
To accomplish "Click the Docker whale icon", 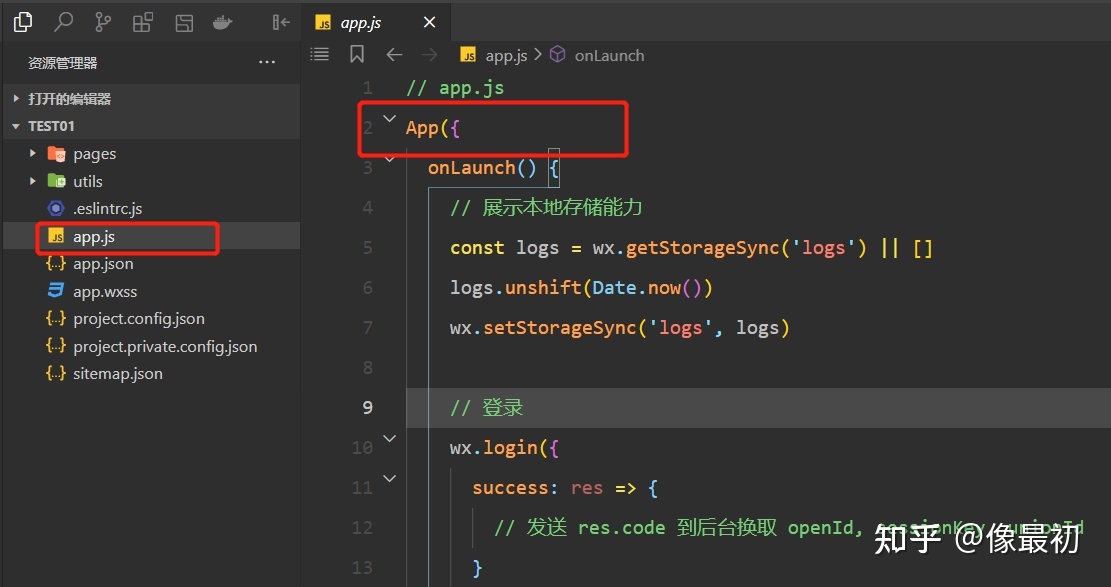I will (225, 22).
